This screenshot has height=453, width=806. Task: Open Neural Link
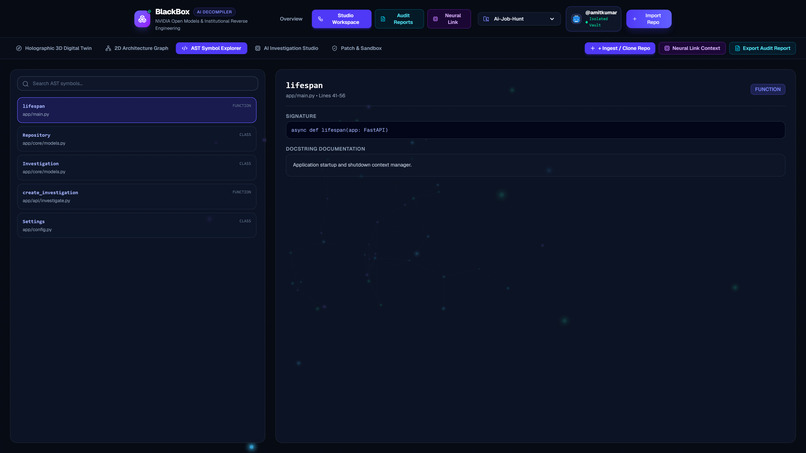[x=449, y=19]
